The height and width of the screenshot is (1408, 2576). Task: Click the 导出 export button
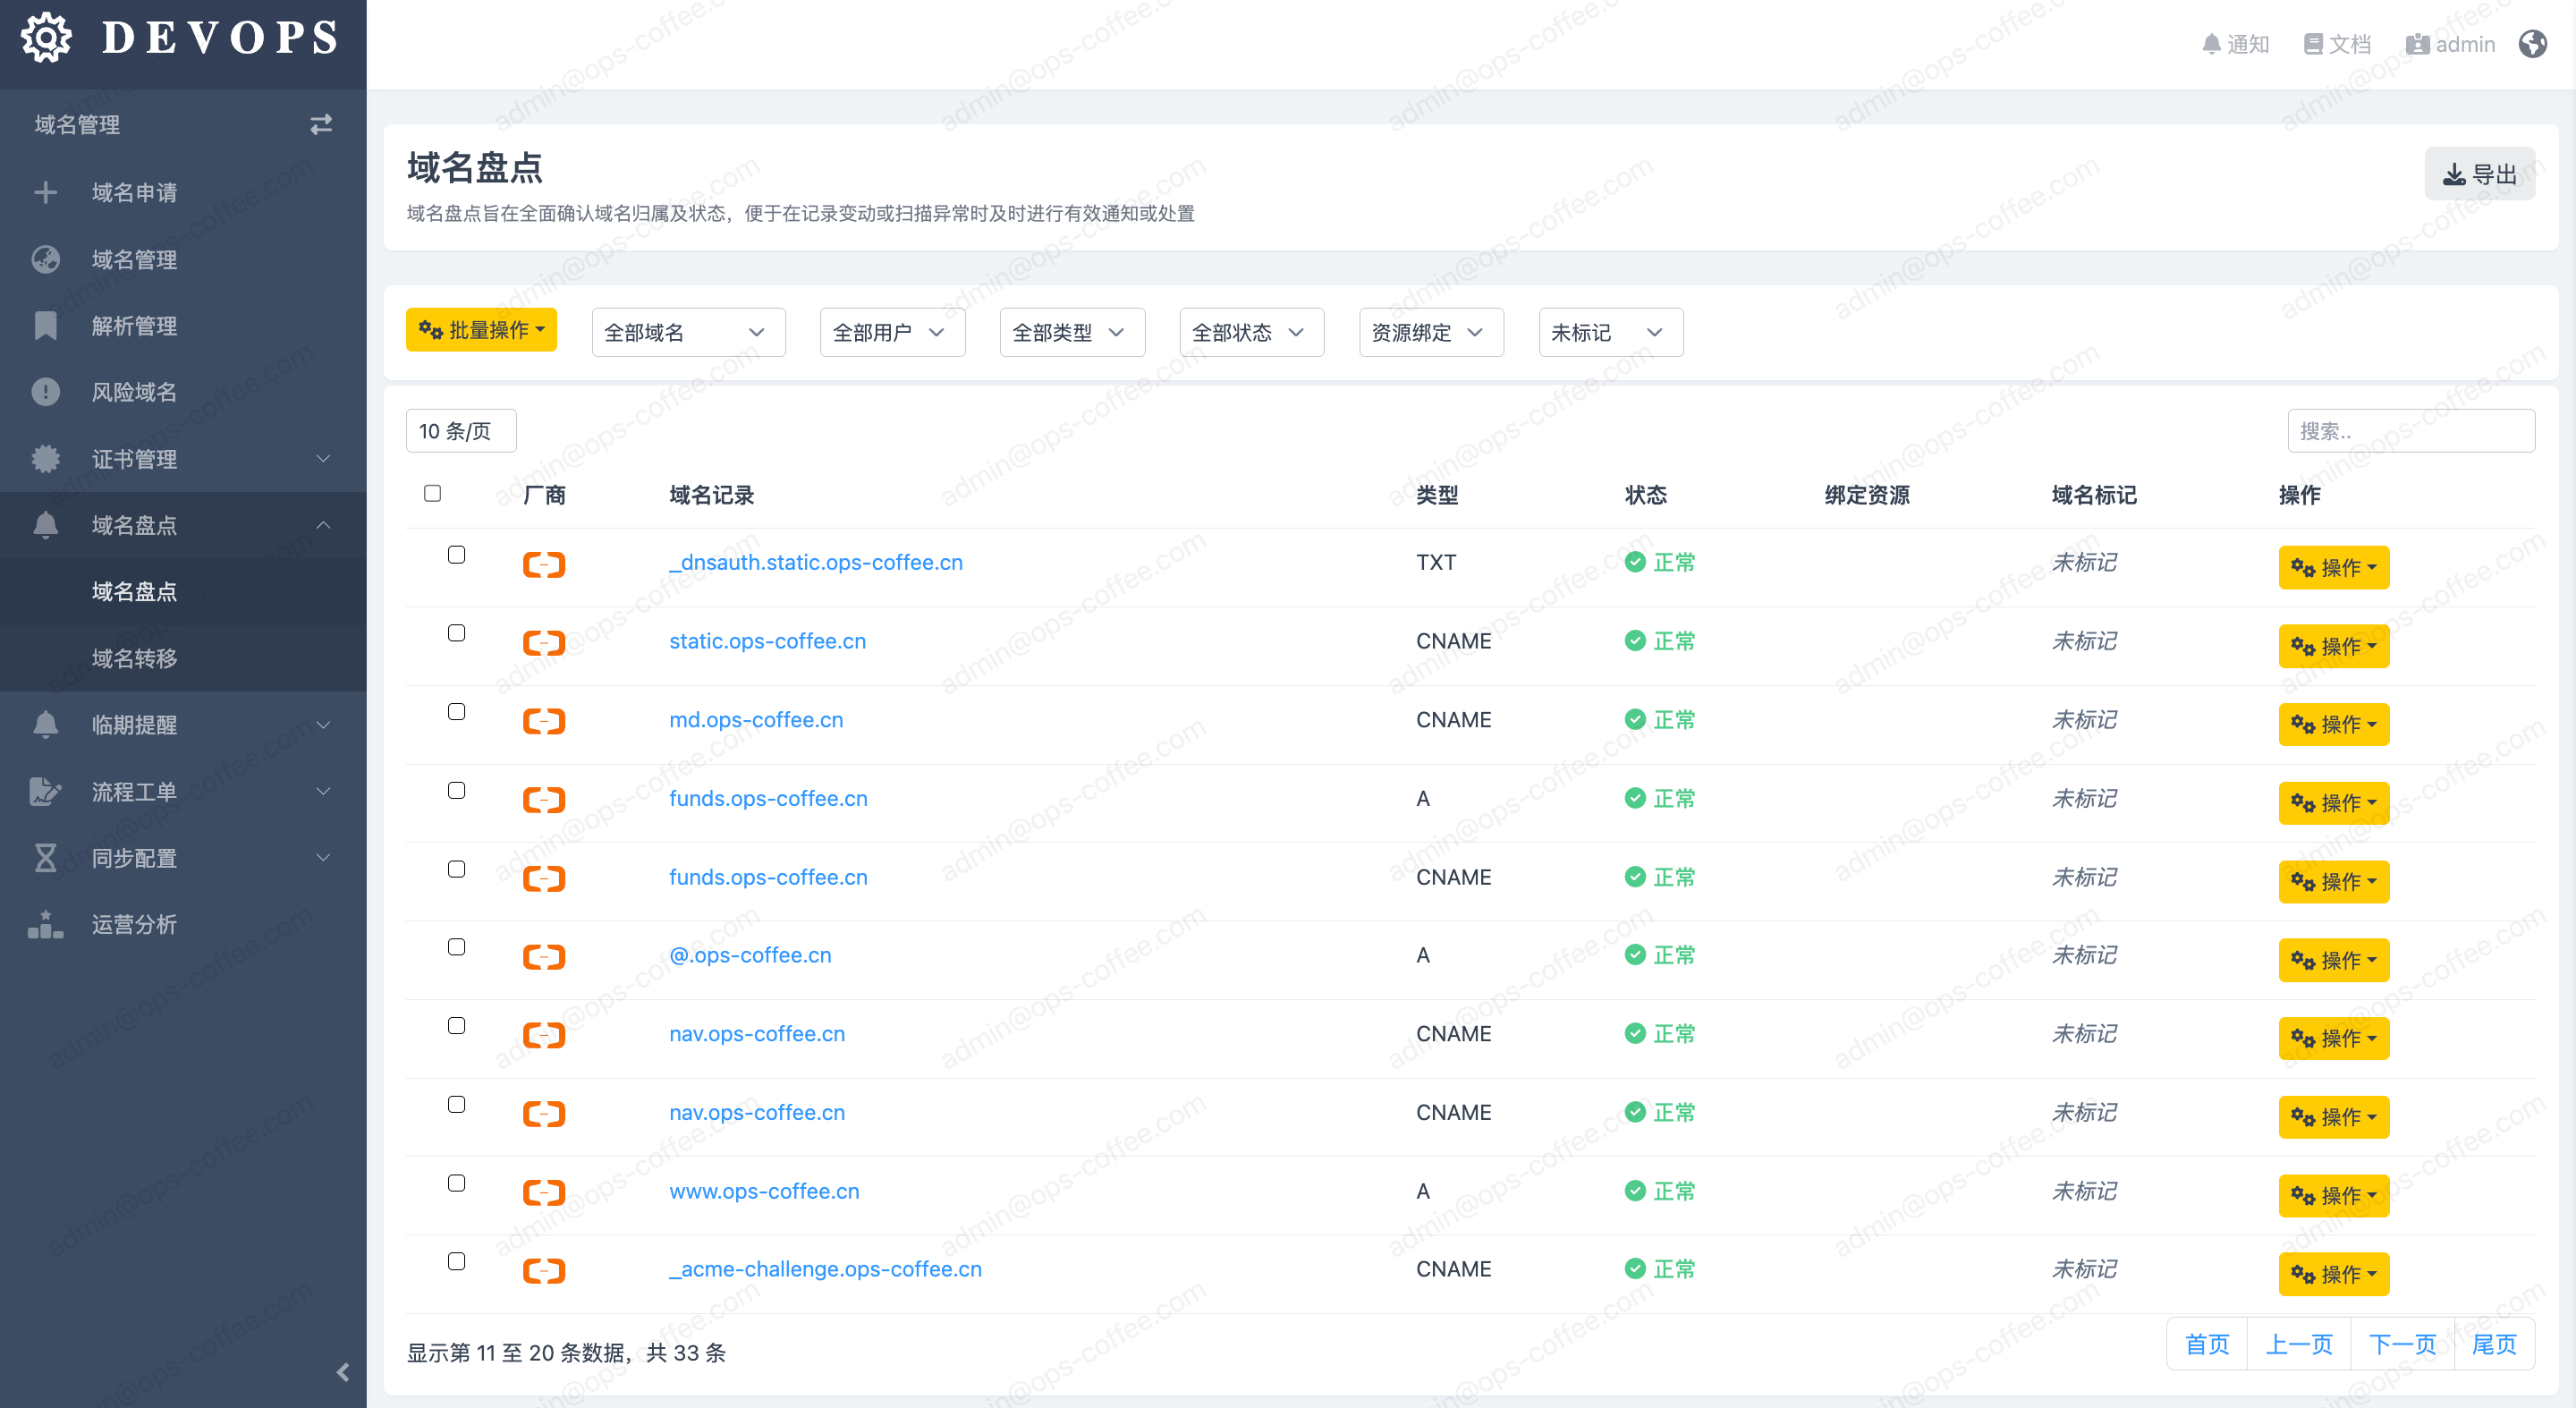pos(2479,174)
